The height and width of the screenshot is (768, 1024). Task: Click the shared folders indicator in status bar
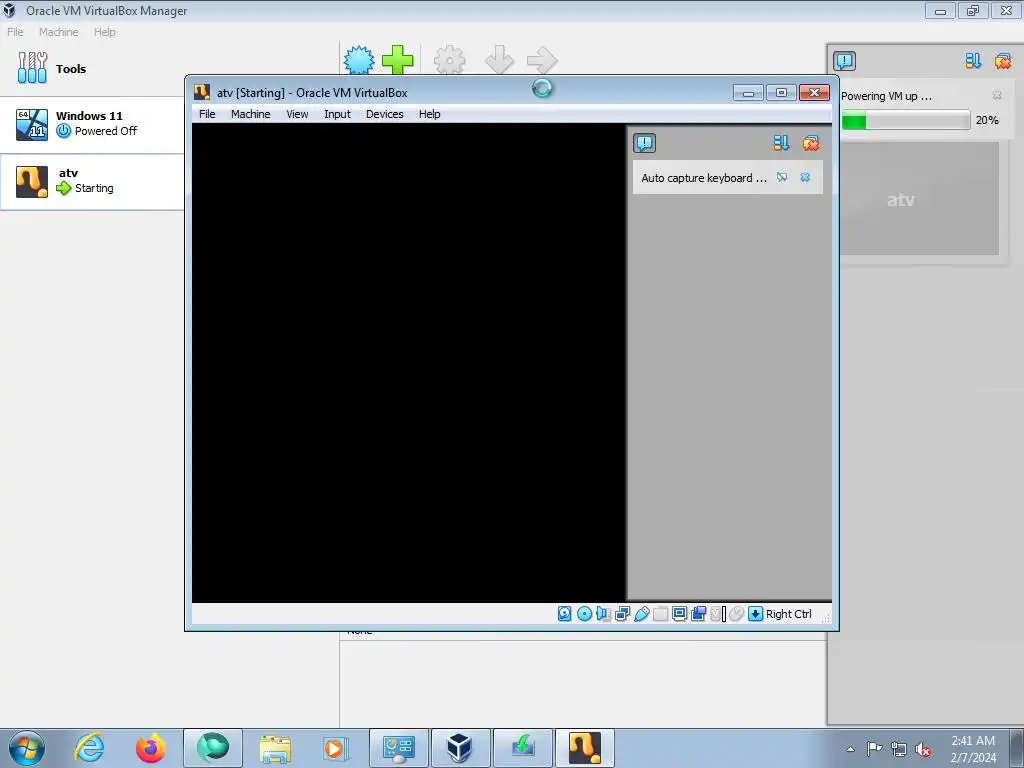(x=660, y=614)
